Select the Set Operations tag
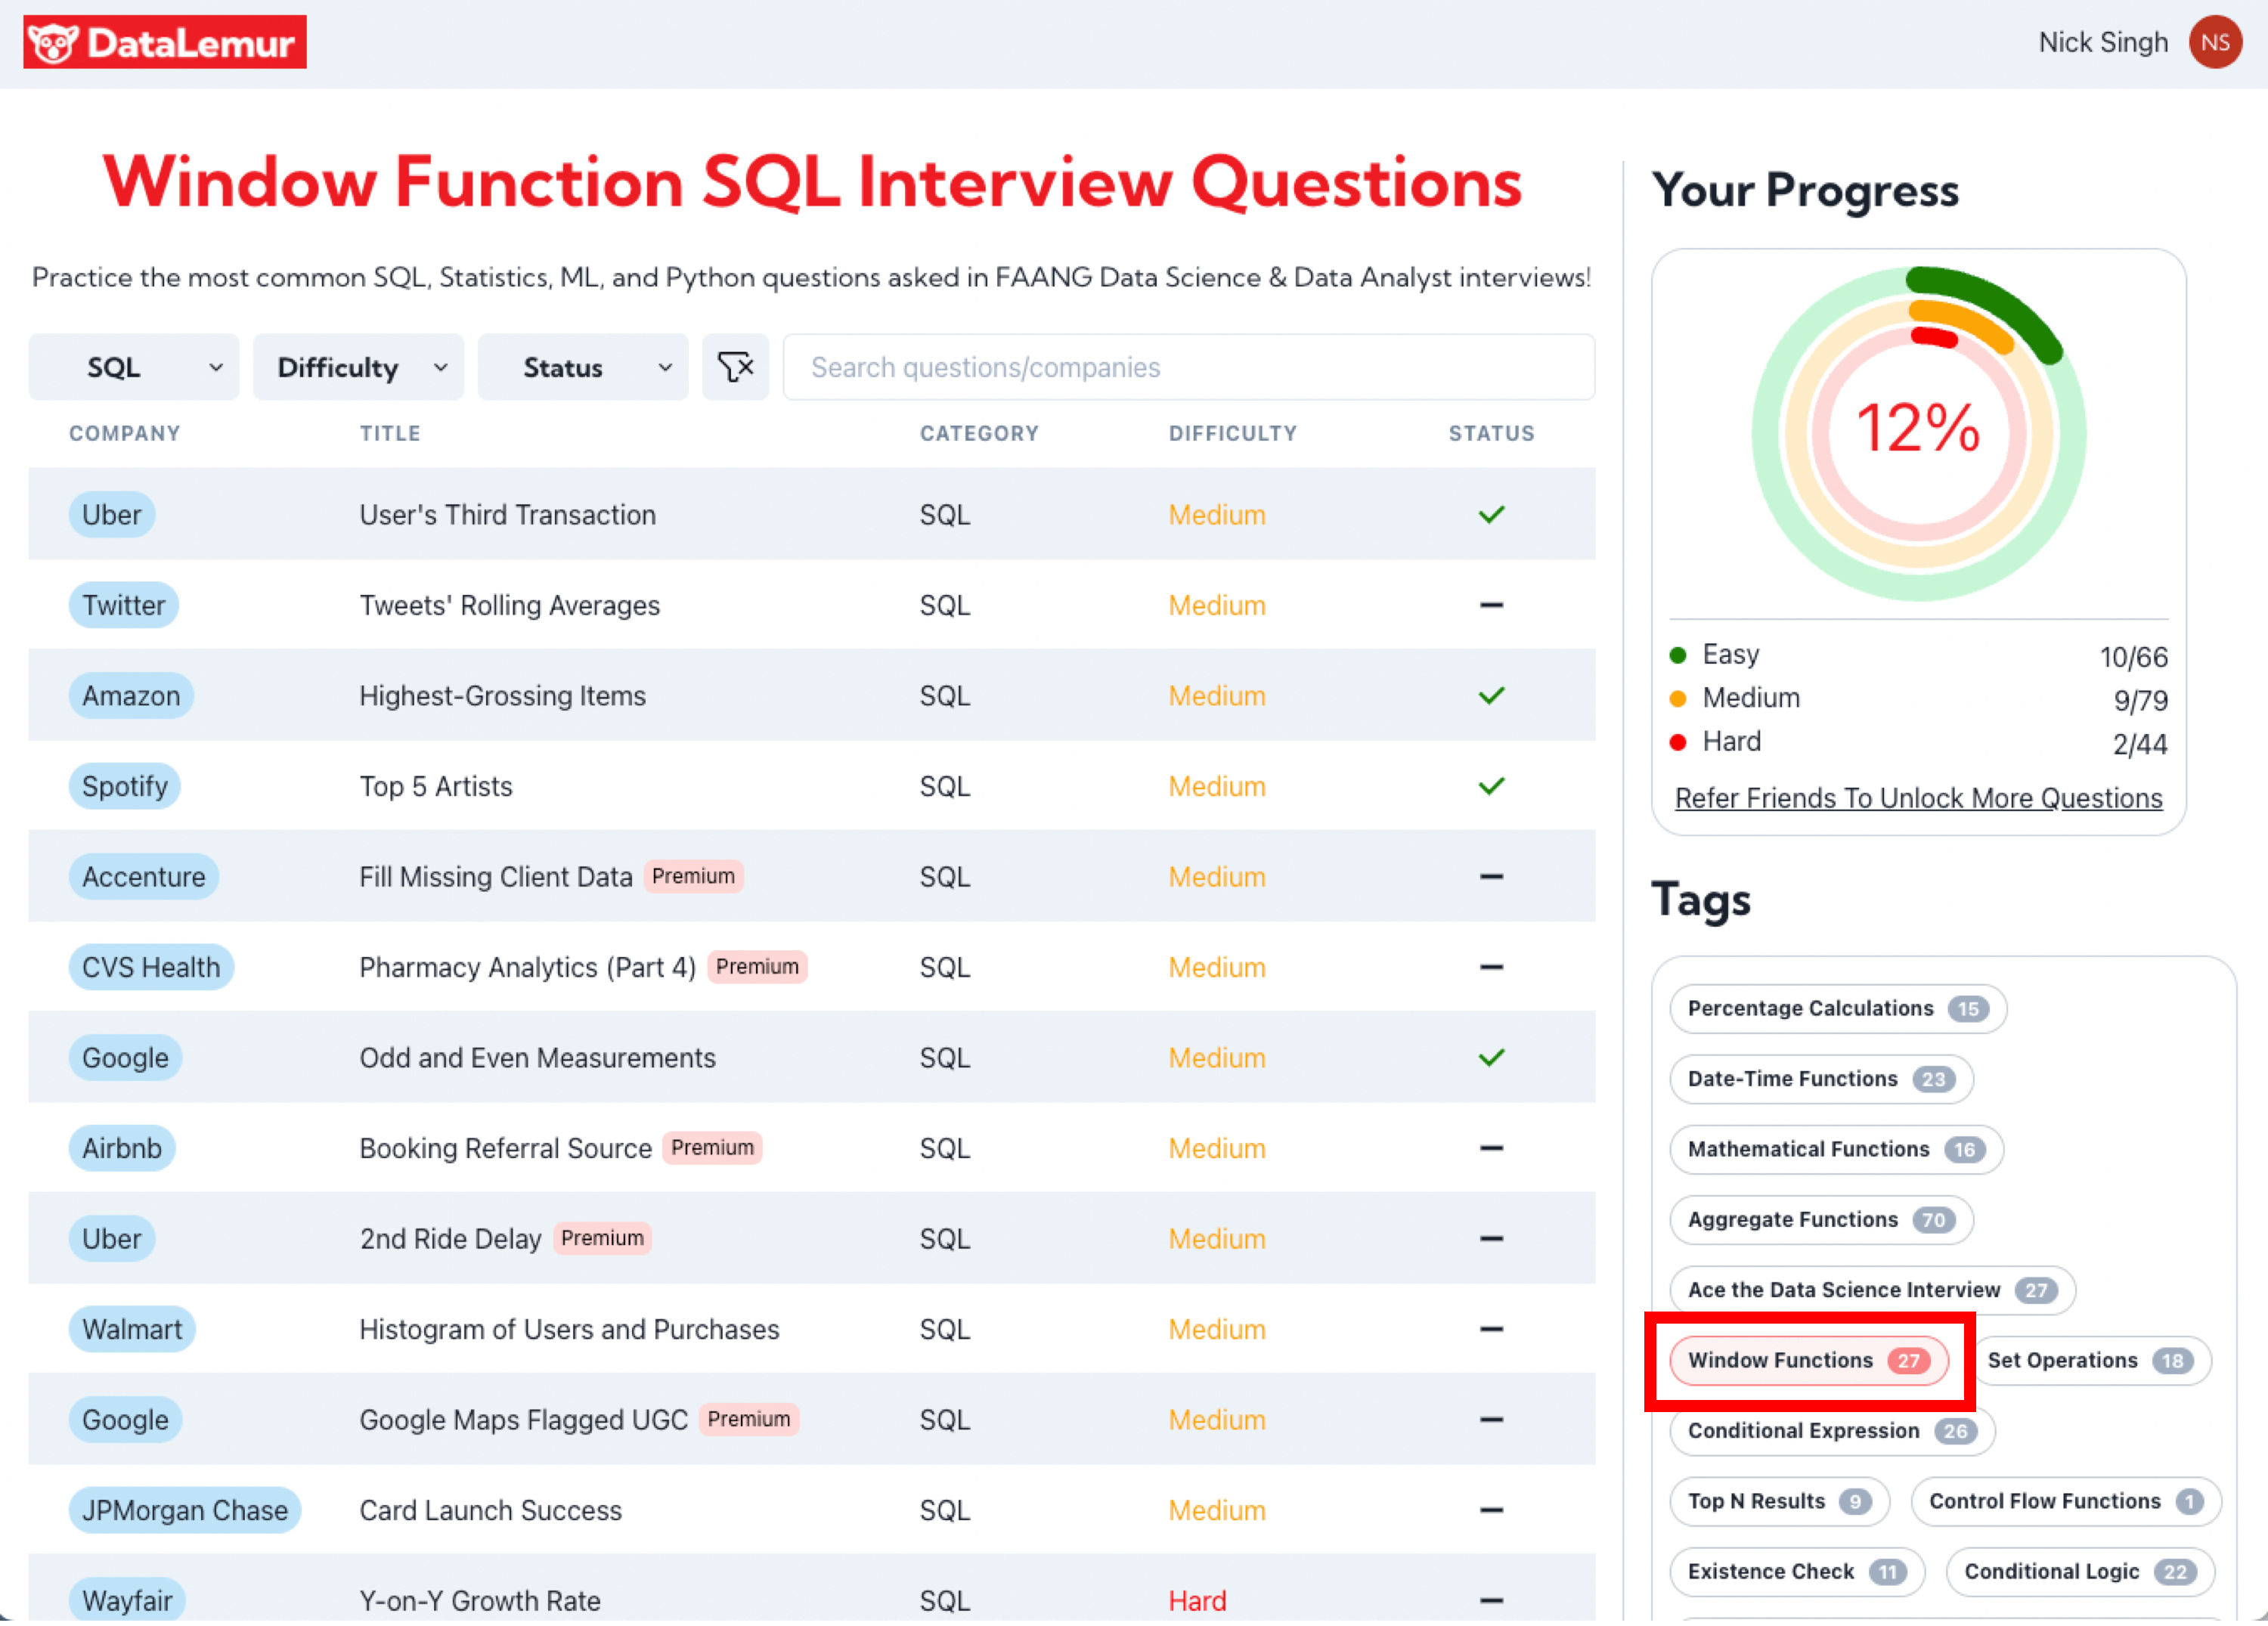 click(2090, 1361)
